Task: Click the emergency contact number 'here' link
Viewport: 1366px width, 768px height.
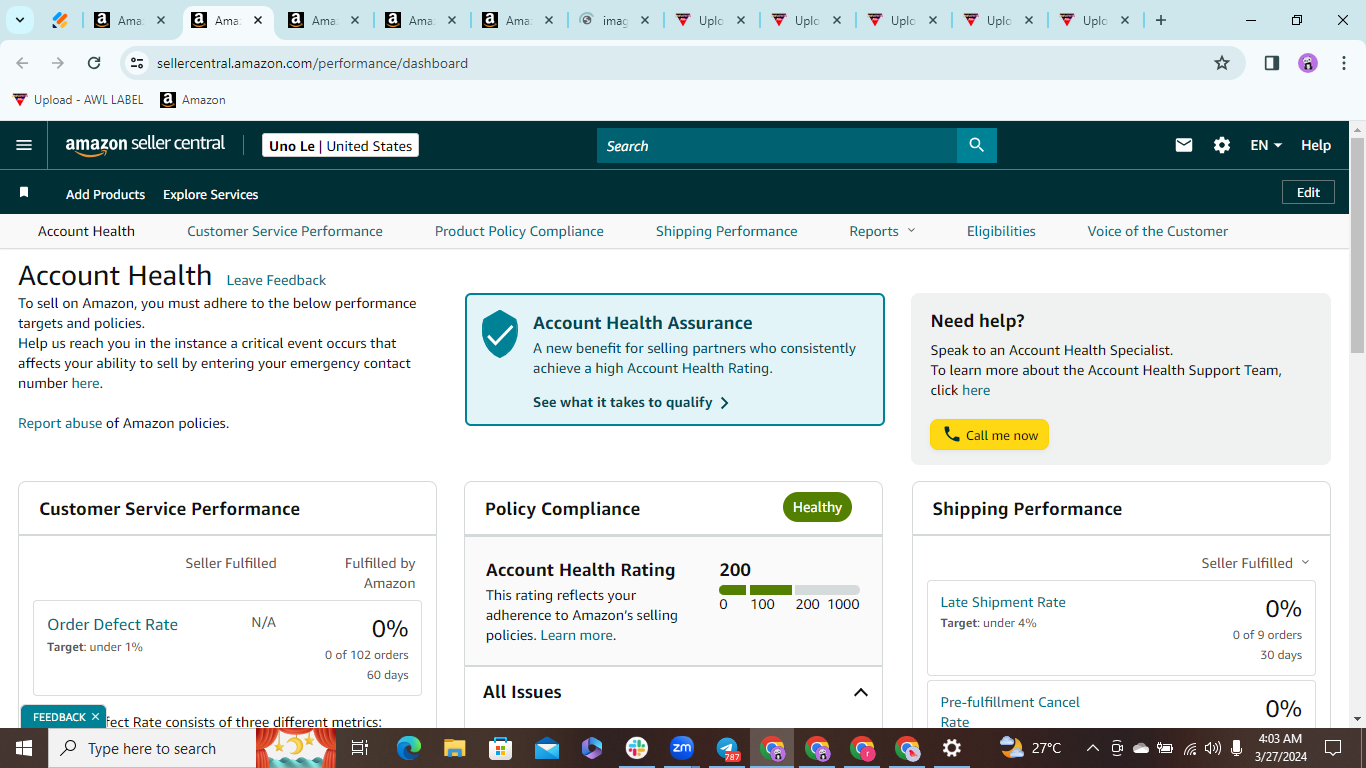Action: click(x=85, y=383)
